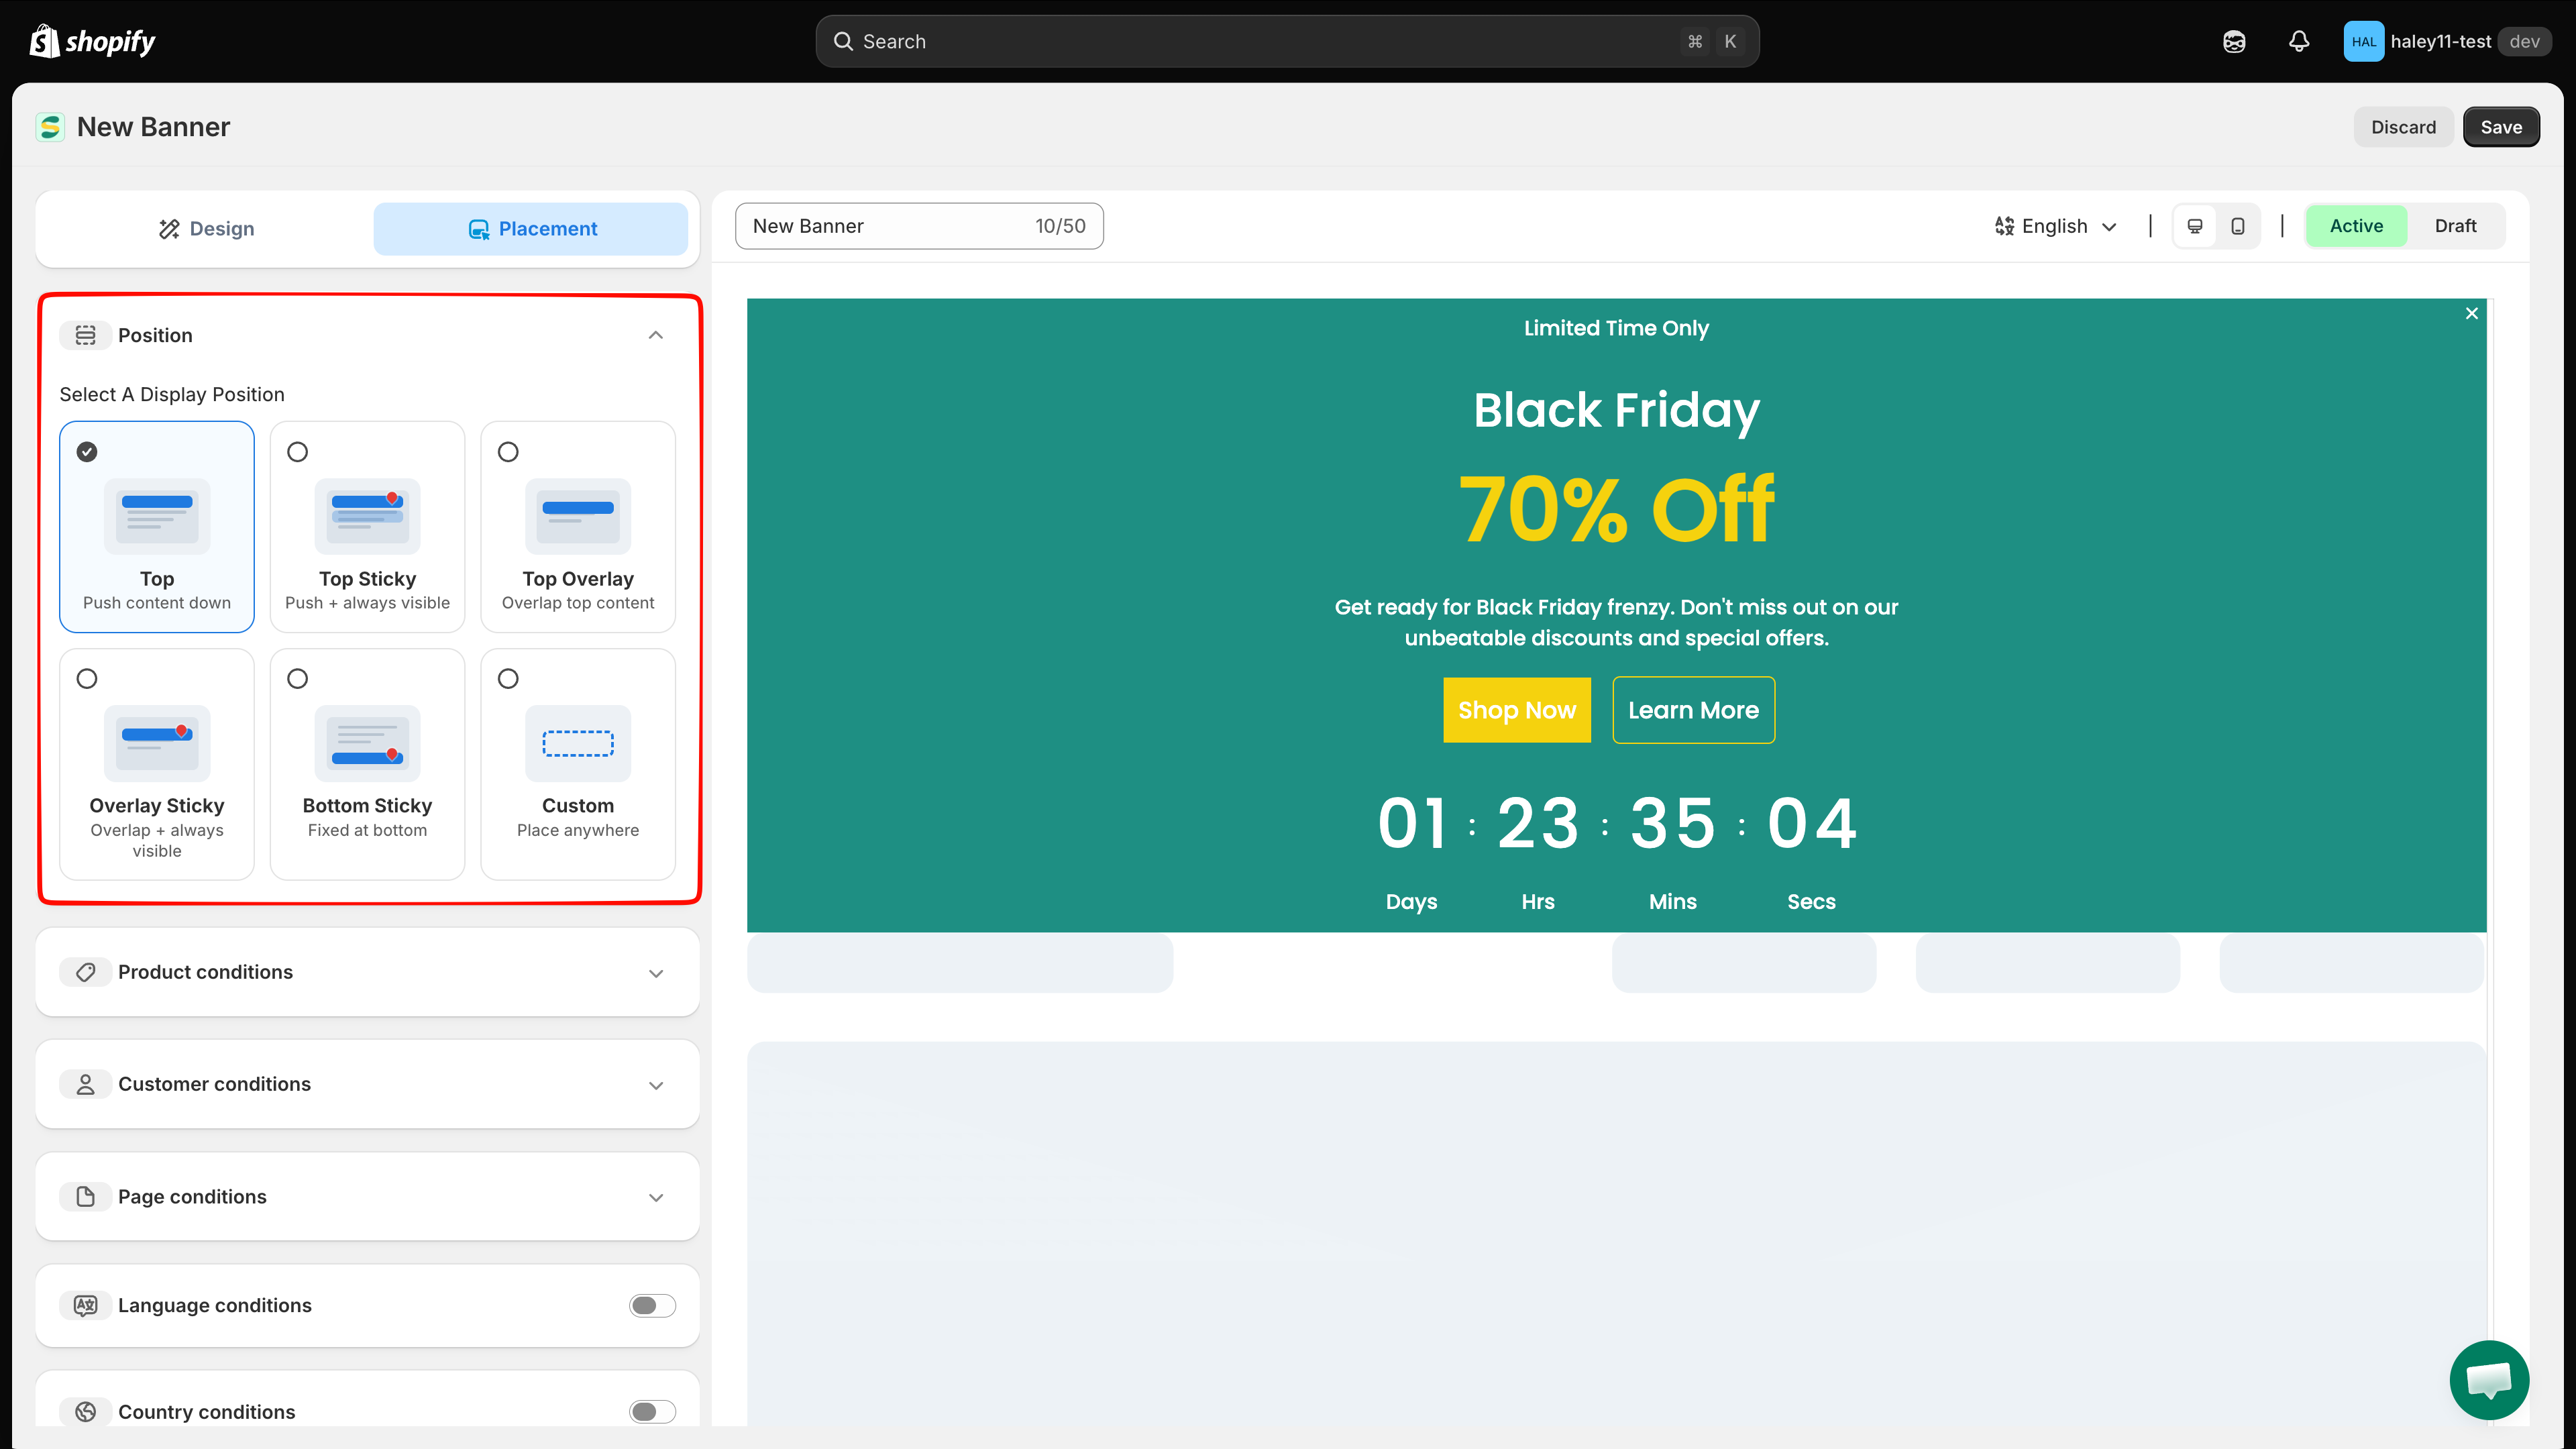Click the Shopify logo
This screenshot has width=2576, height=1449.
[92, 41]
